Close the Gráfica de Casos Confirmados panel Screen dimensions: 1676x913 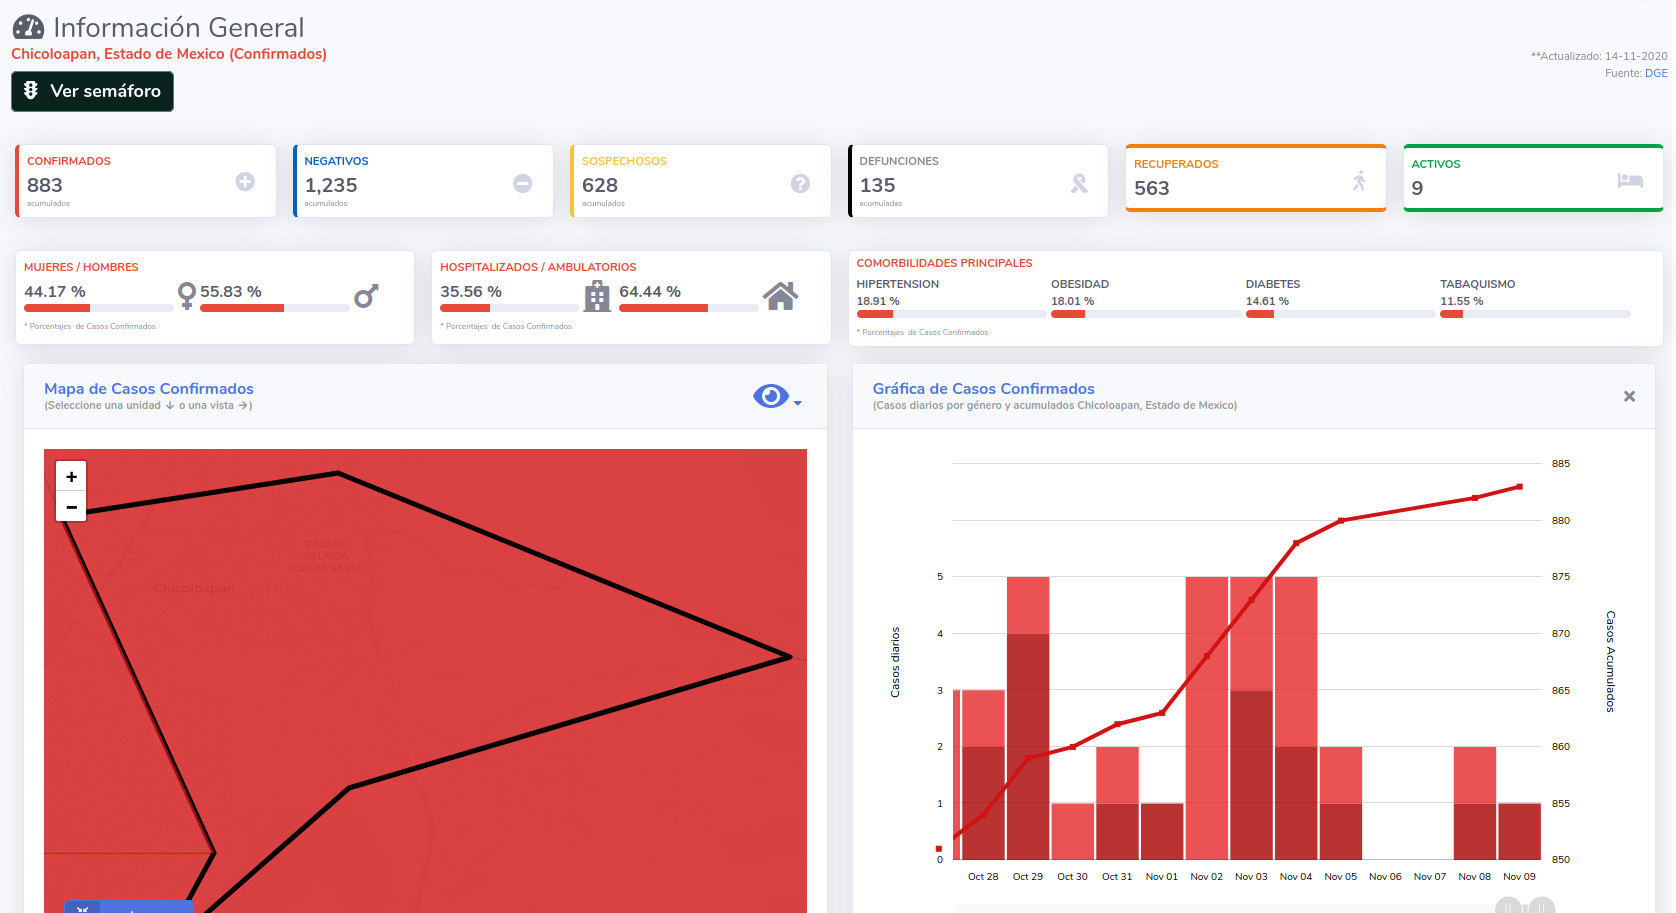coord(1629,396)
